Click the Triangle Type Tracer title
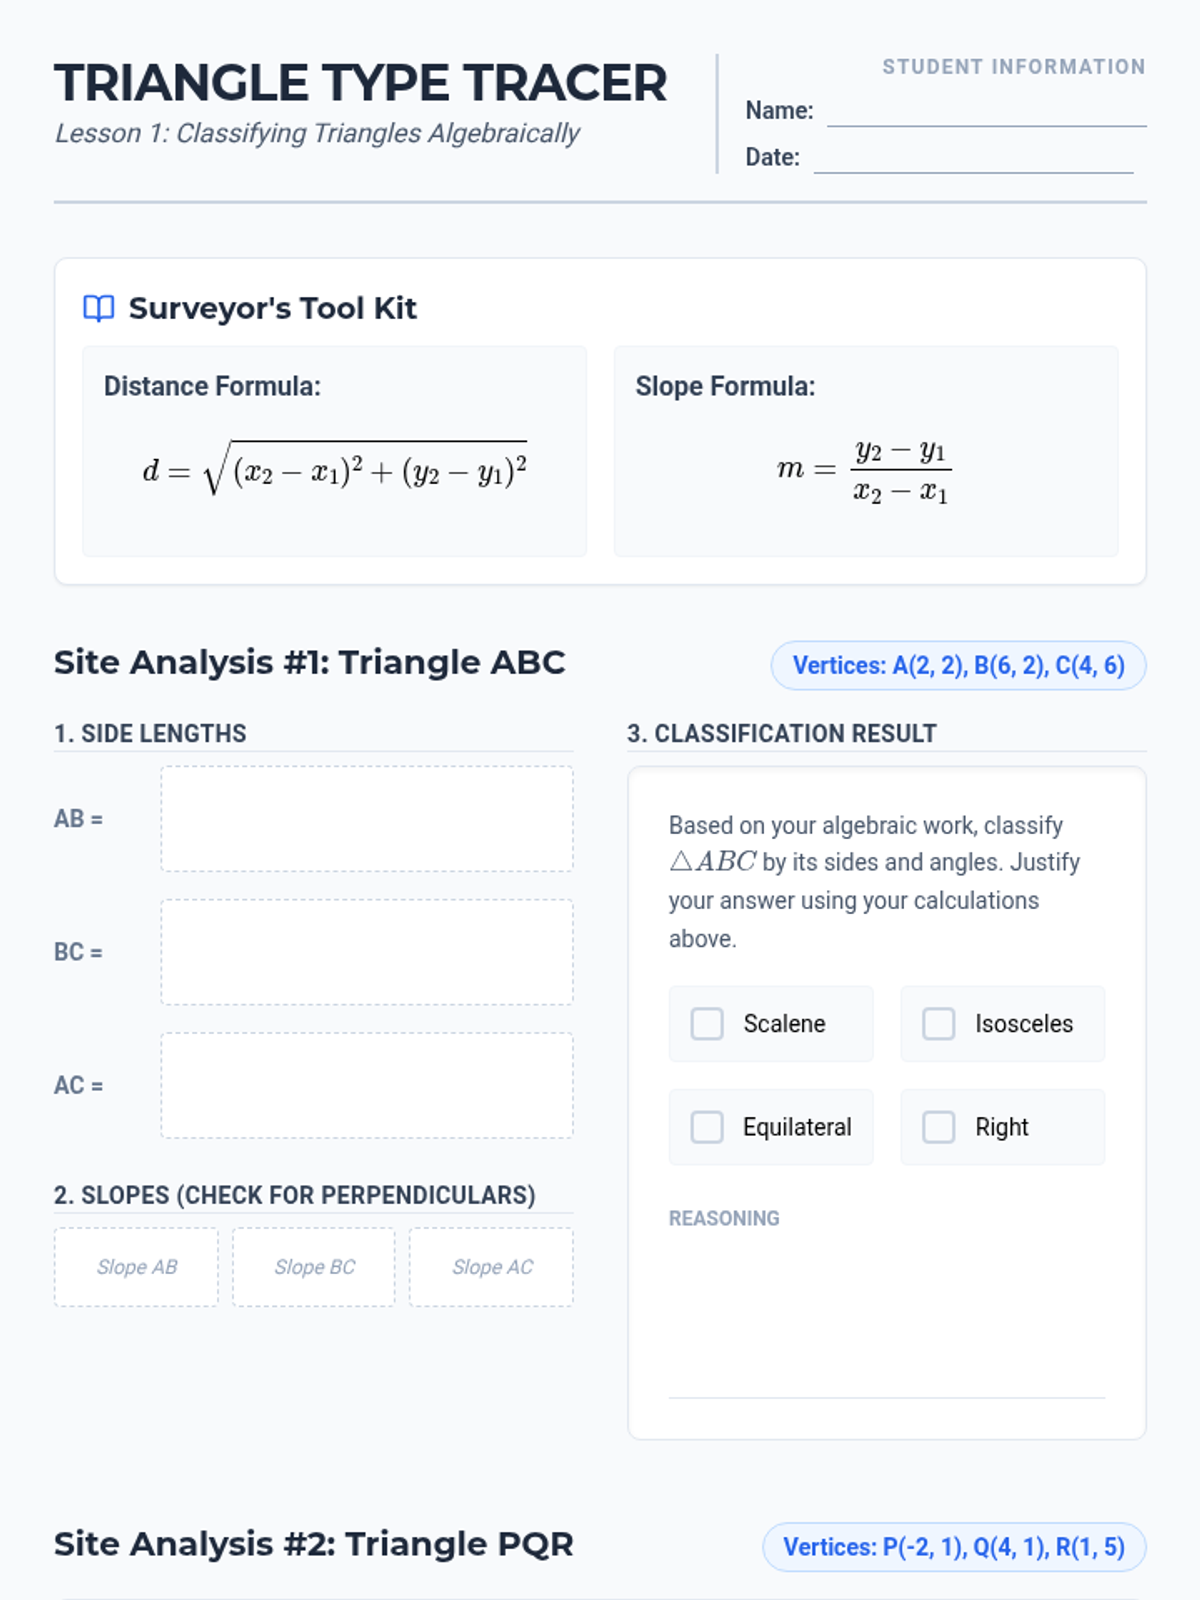Screen dimensions: 1200x1600 (x=360, y=83)
